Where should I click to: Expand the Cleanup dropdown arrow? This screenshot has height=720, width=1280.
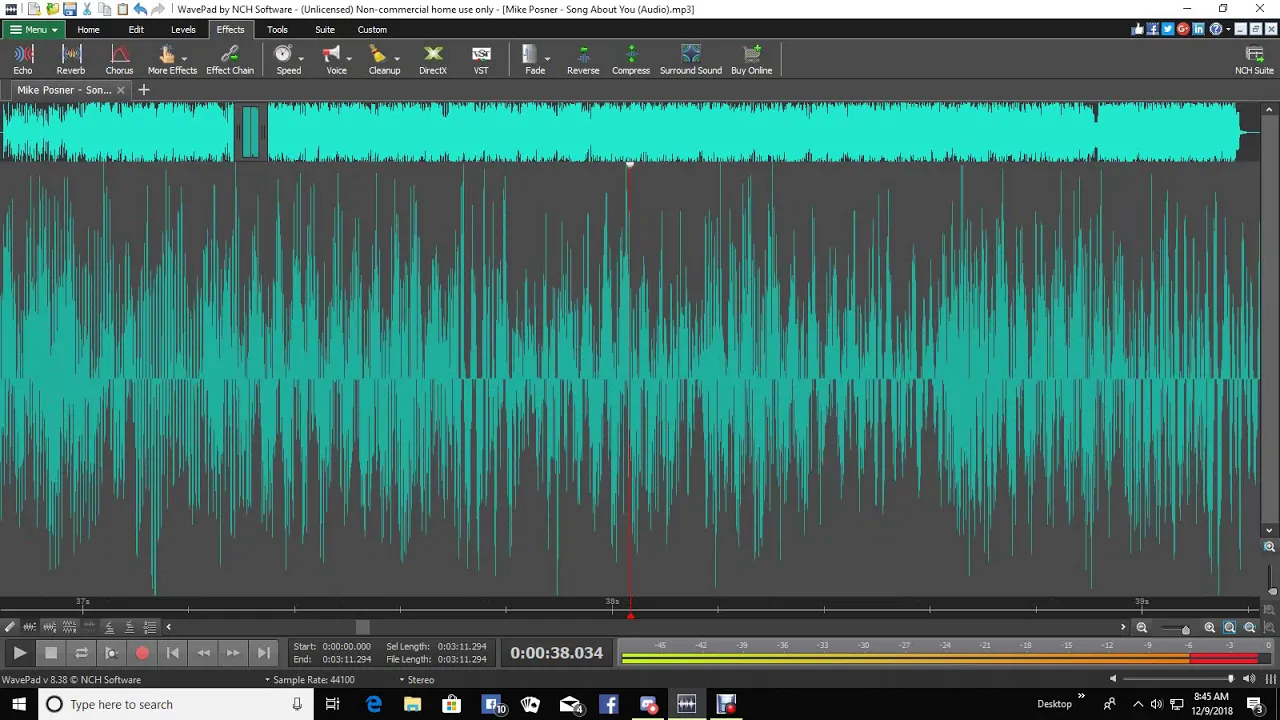pos(396,57)
